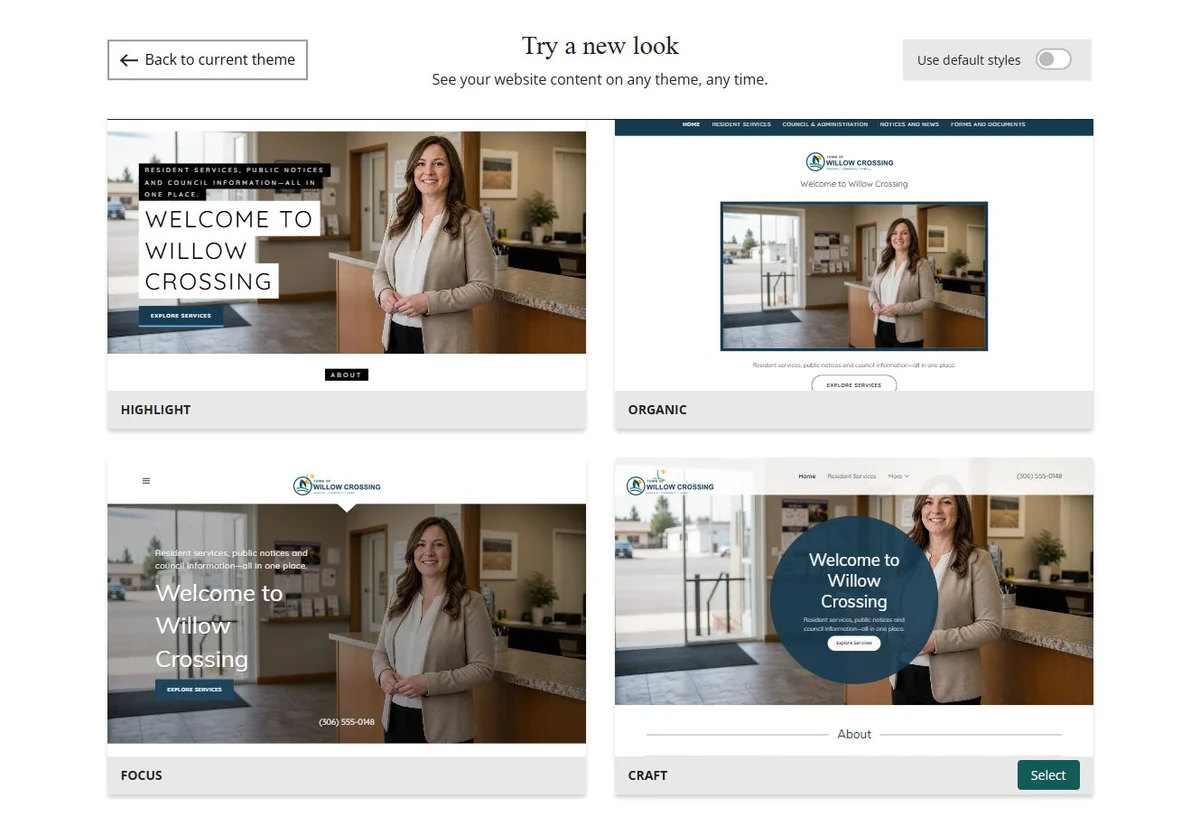Click Resident Services nav in Craft preview
Viewport: 1200px width, 823px height.
click(852, 476)
